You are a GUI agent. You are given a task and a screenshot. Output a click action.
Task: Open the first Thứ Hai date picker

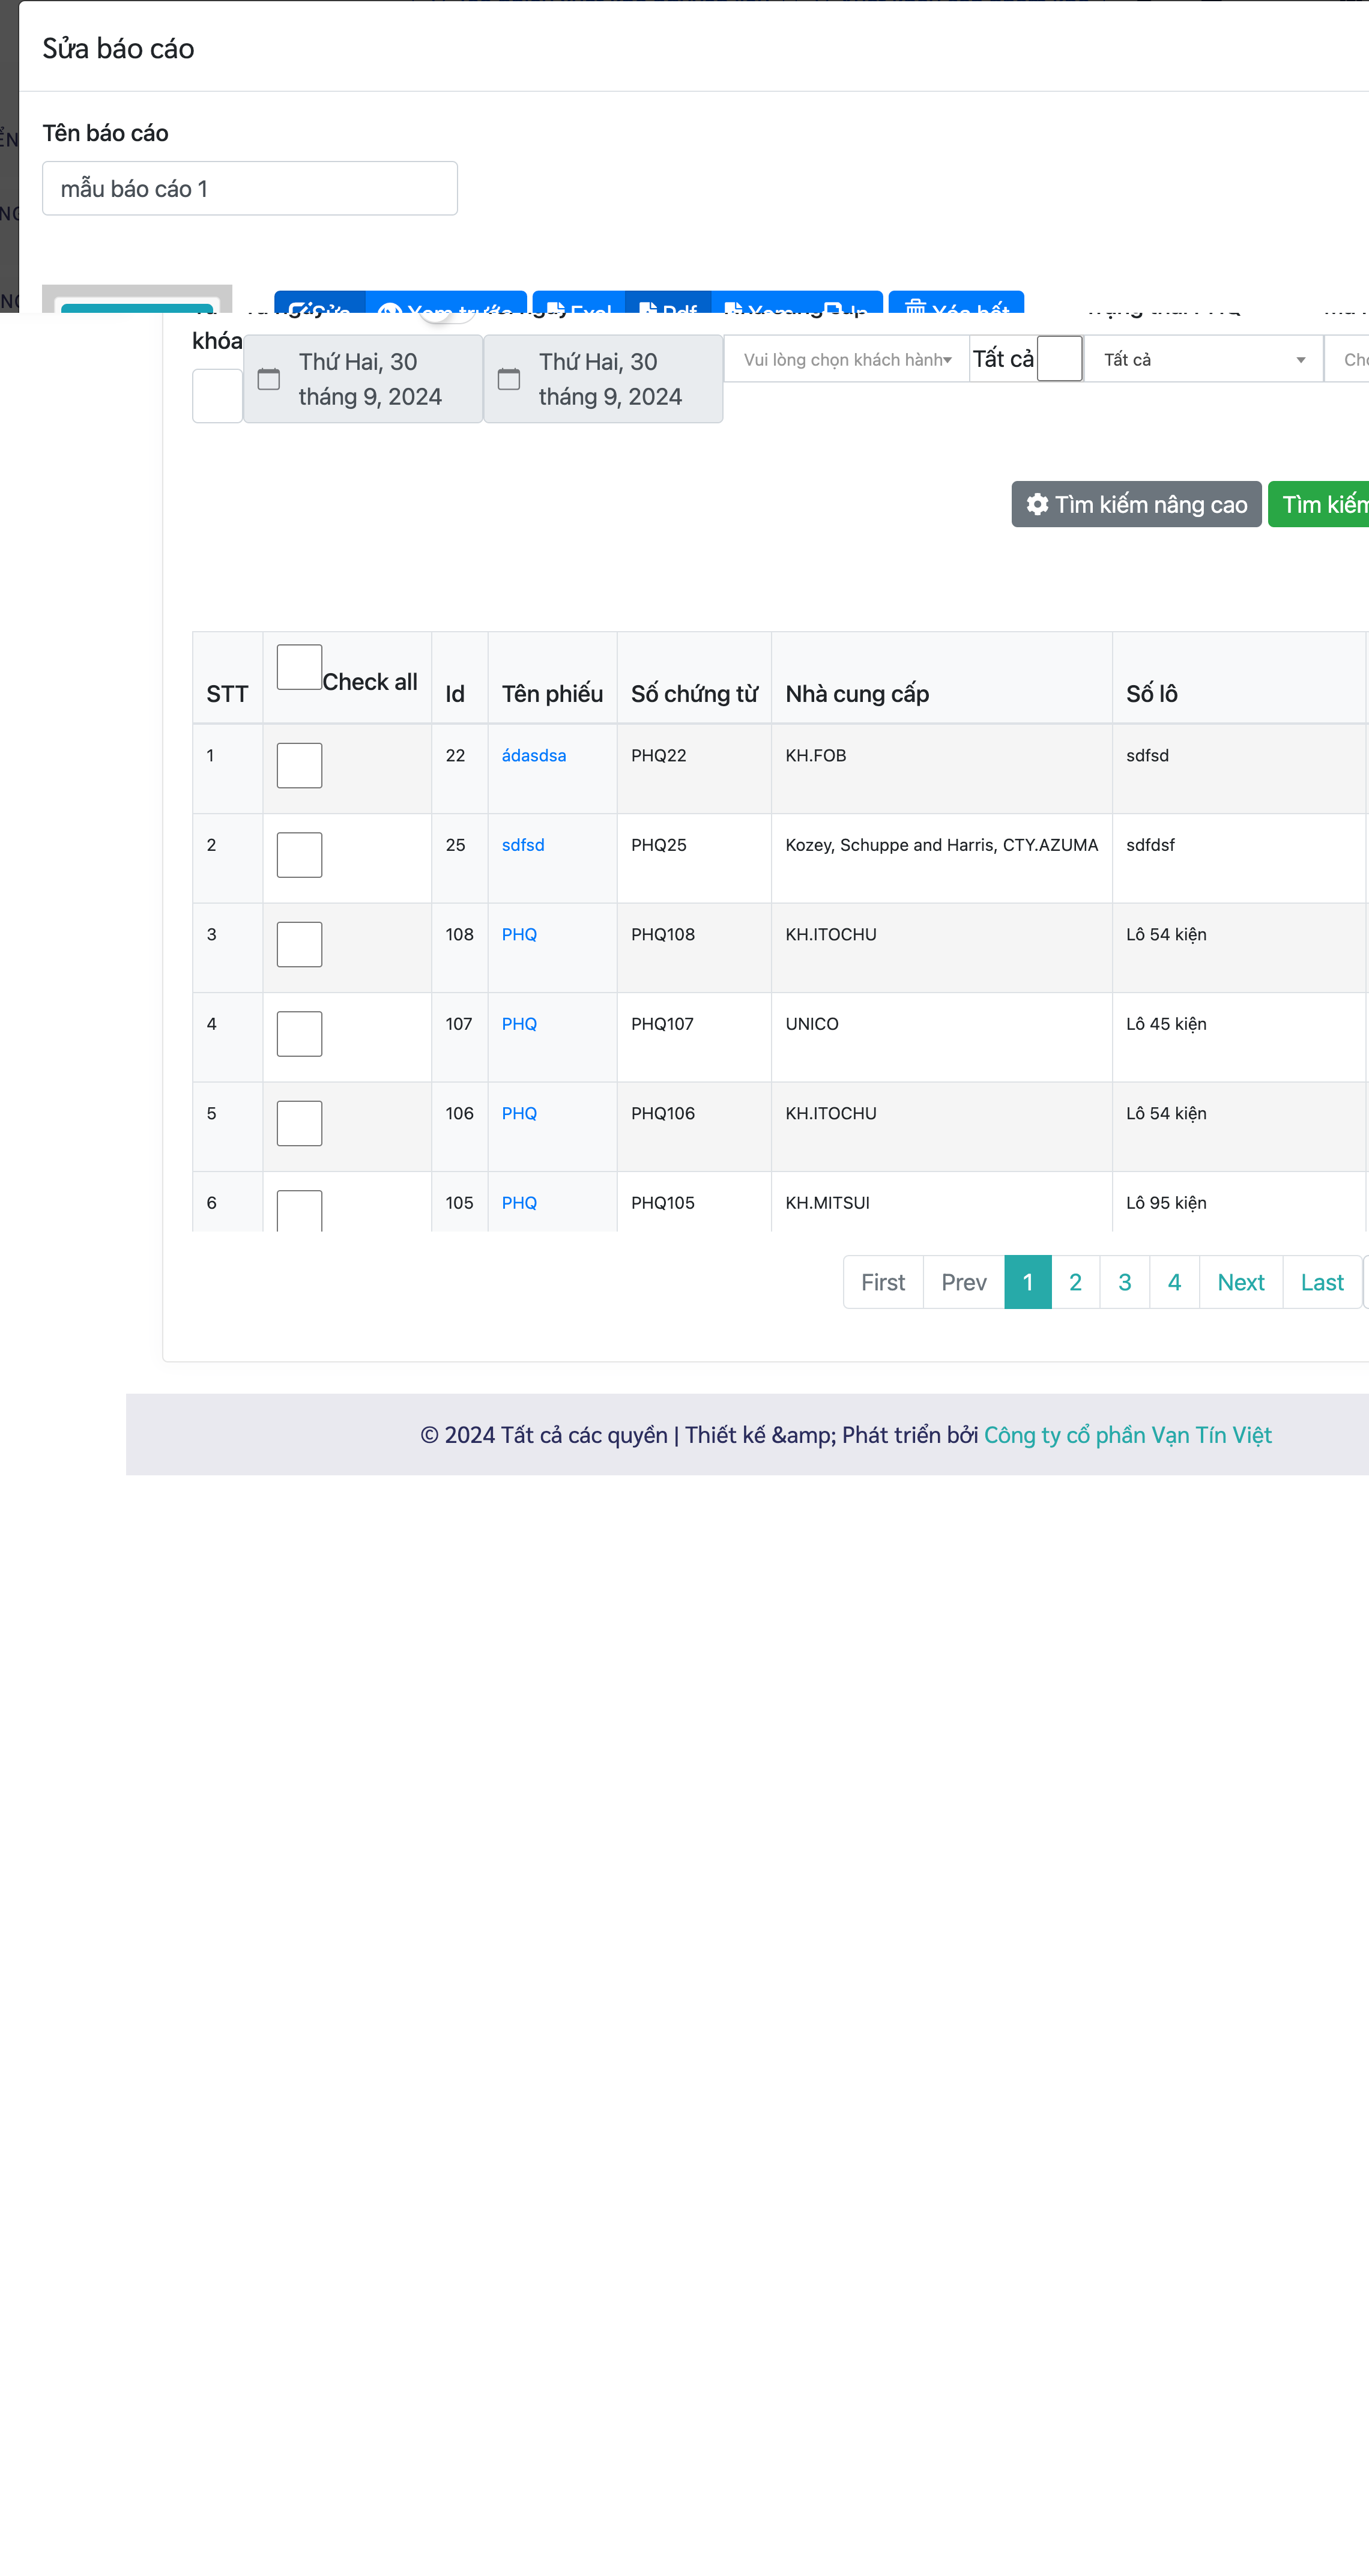369,379
